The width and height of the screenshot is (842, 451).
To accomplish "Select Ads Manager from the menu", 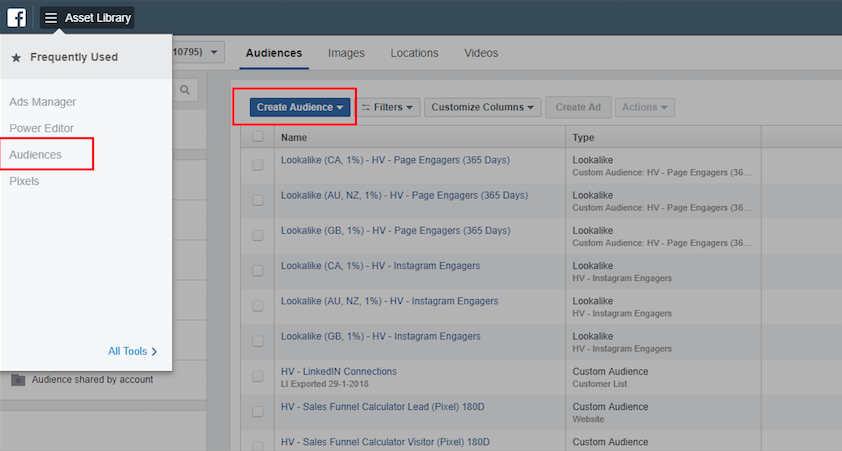I will pos(43,102).
